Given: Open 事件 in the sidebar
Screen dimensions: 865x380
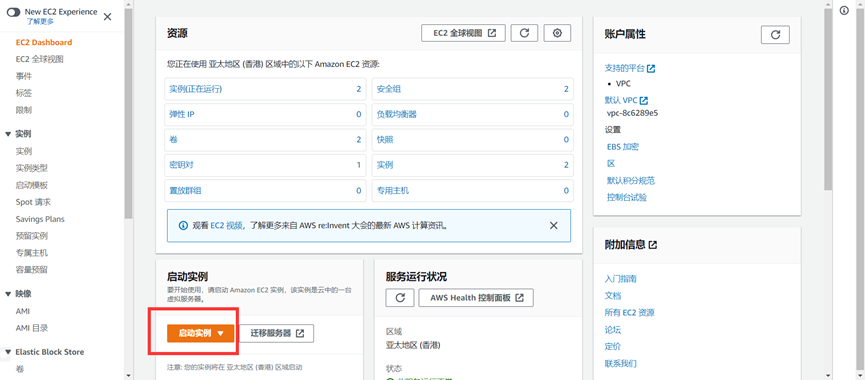Looking at the screenshot, I should (x=24, y=76).
